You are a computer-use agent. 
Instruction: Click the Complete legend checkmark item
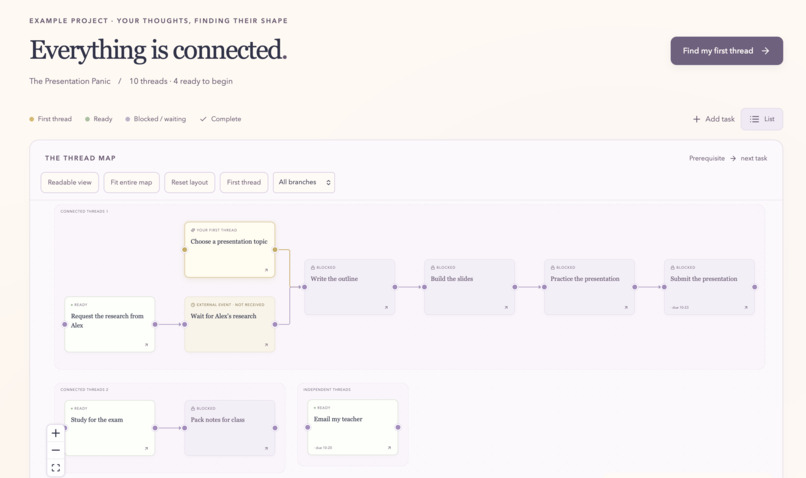[221, 119]
